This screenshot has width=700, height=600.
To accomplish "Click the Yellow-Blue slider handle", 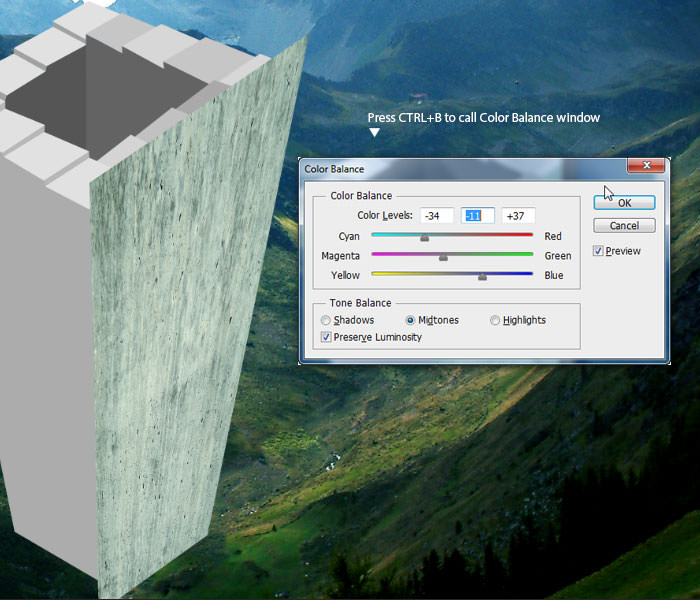I will [482, 277].
